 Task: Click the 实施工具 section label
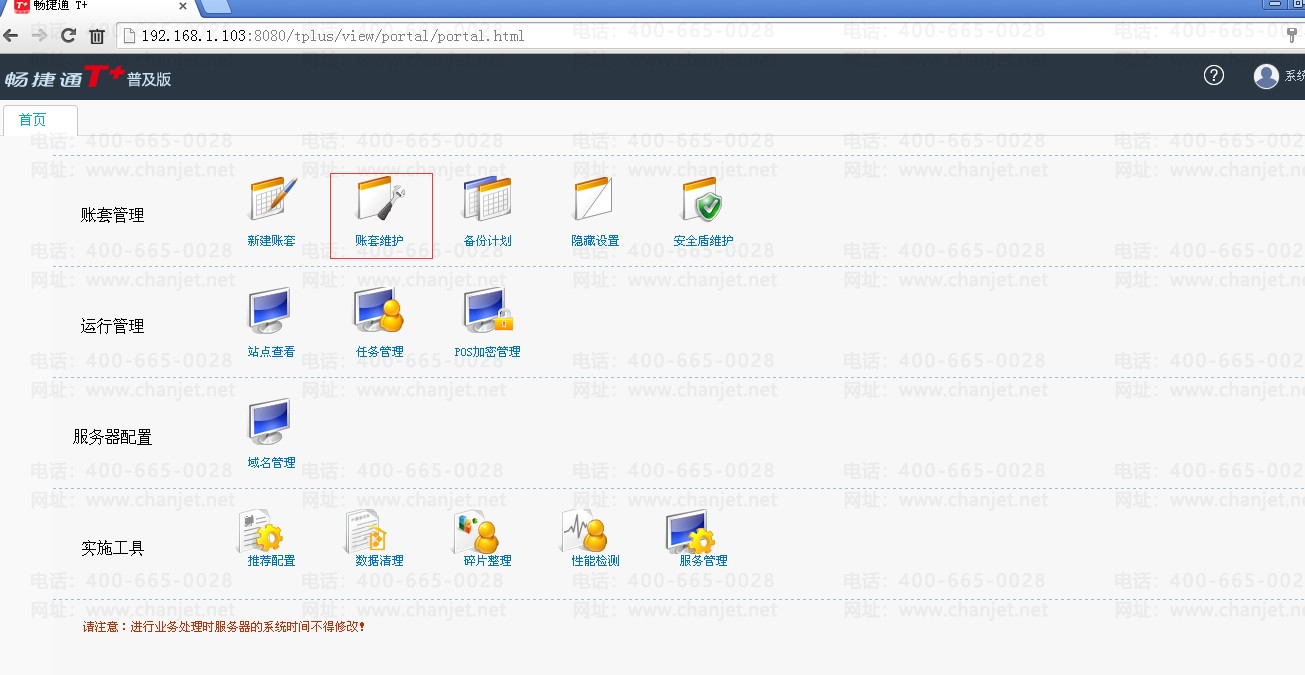tap(113, 548)
